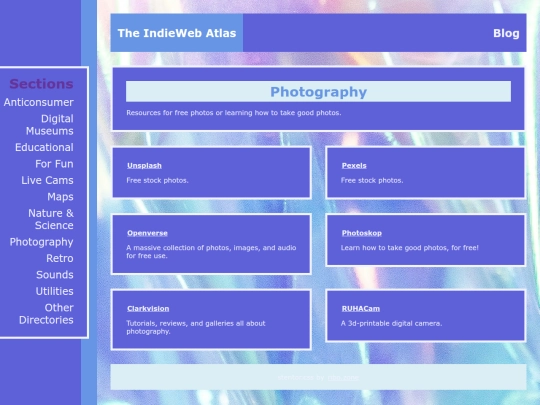Click "A 3d-printable digital camera" text
This screenshot has height=405, width=540.
(391, 323)
